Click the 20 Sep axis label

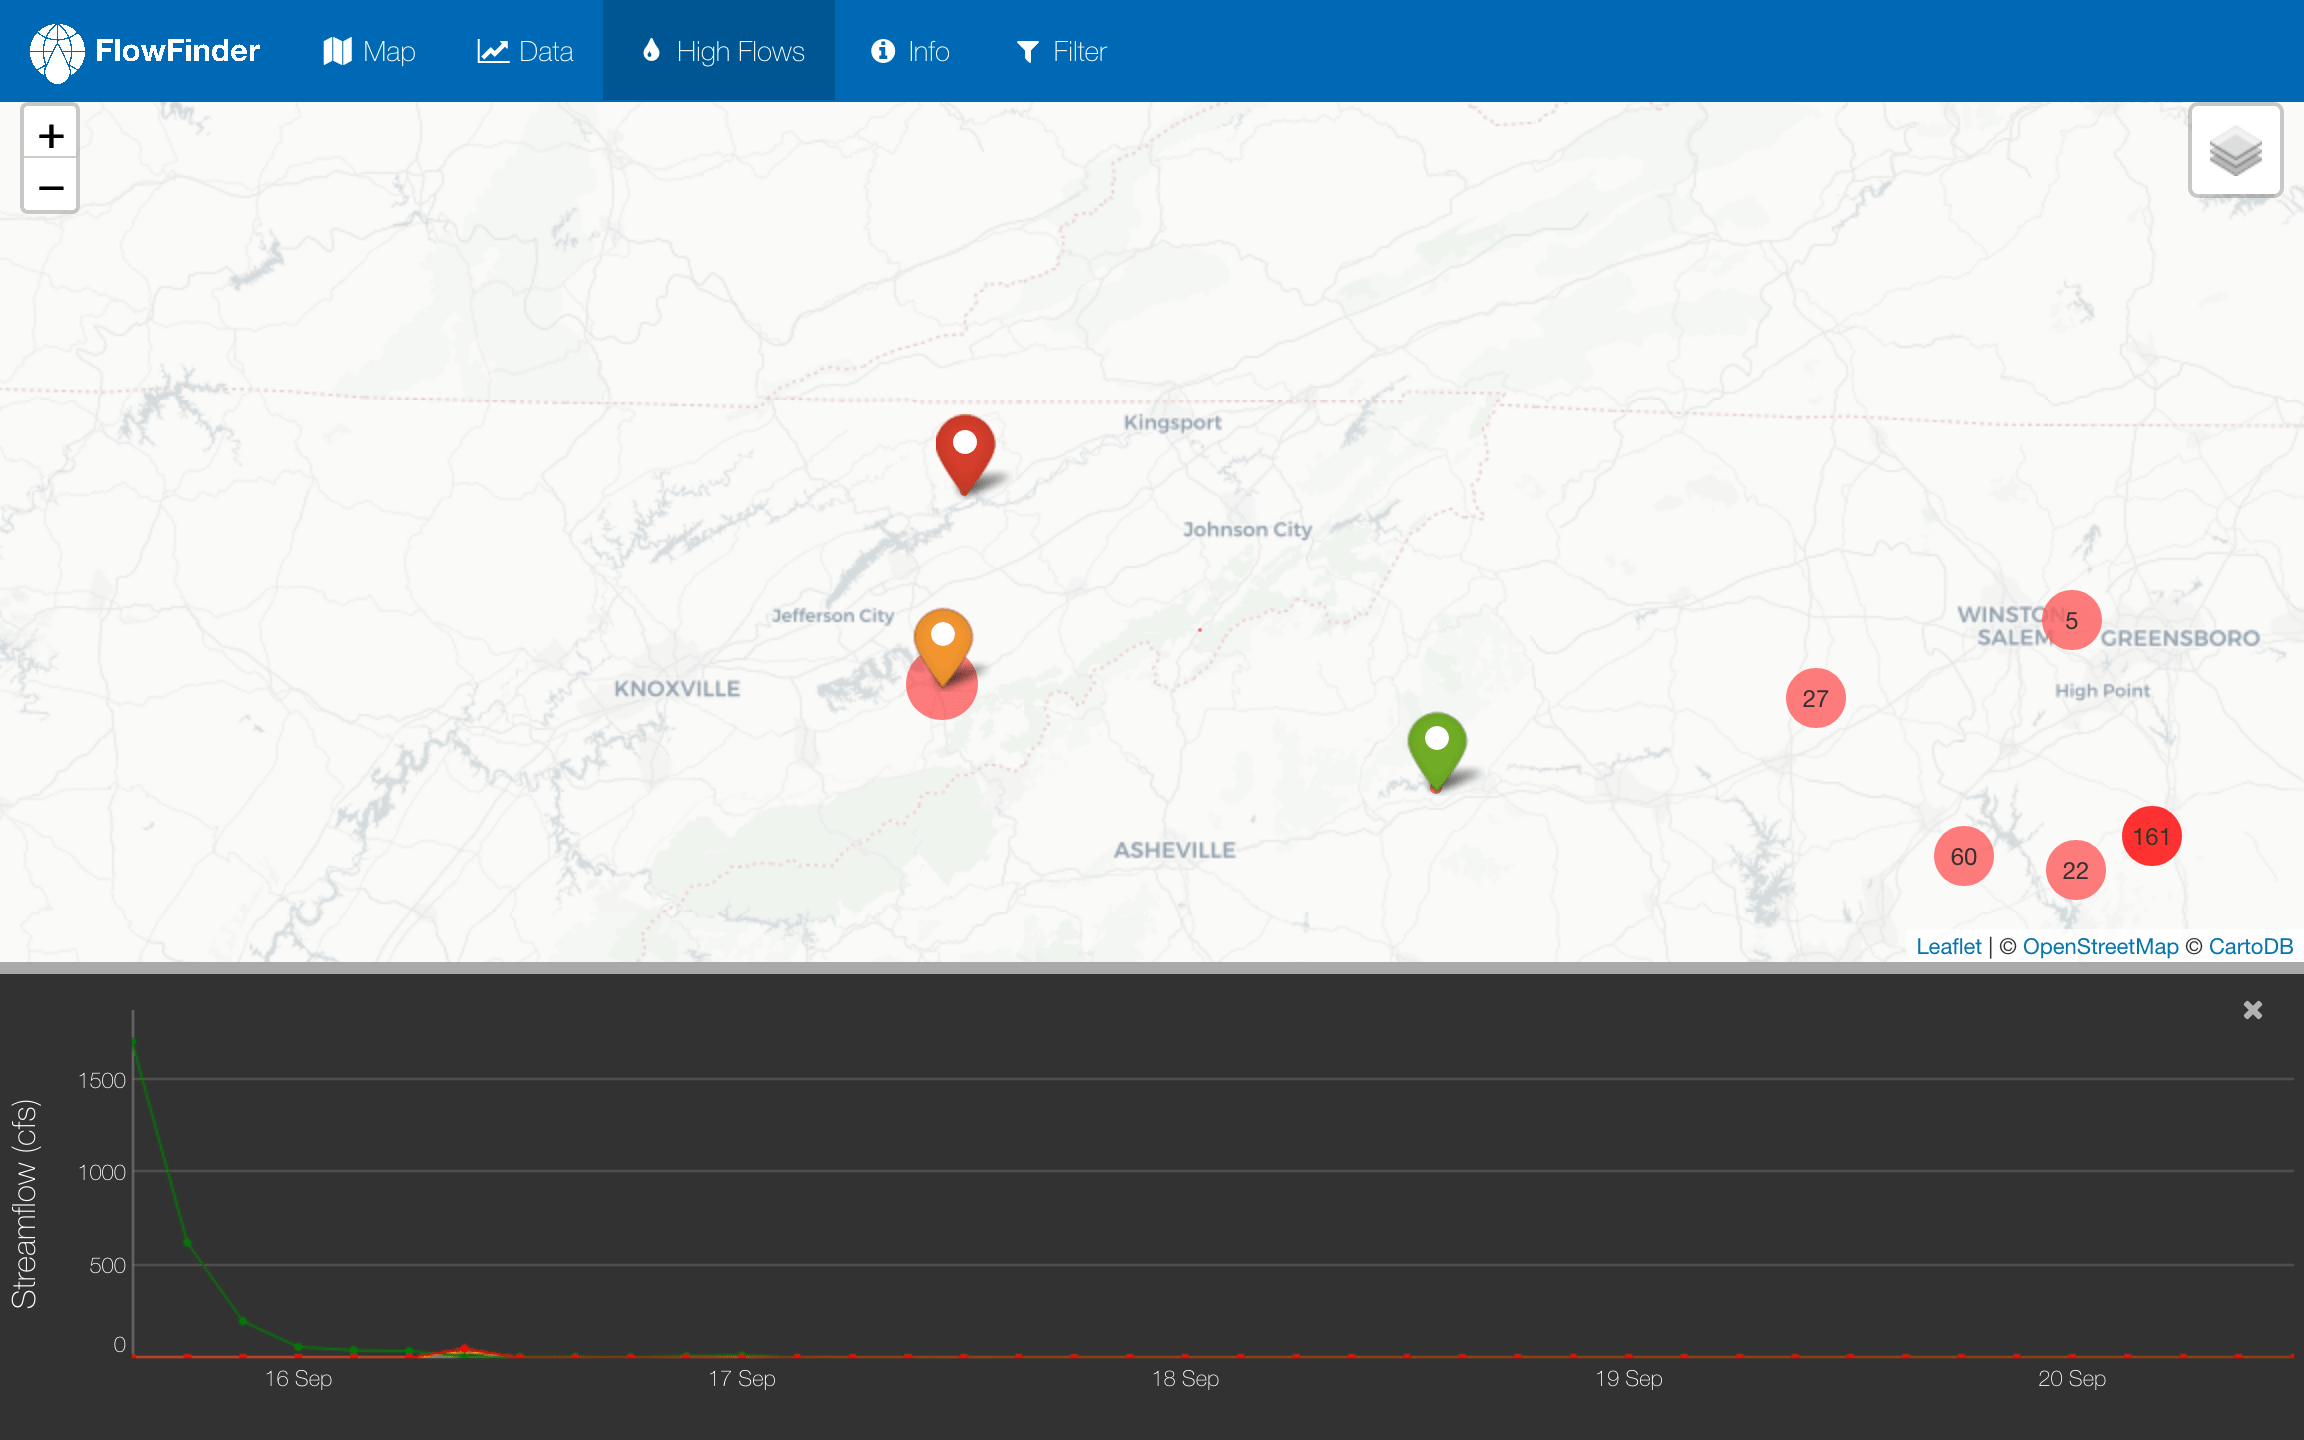click(x=2072, y=1378)
